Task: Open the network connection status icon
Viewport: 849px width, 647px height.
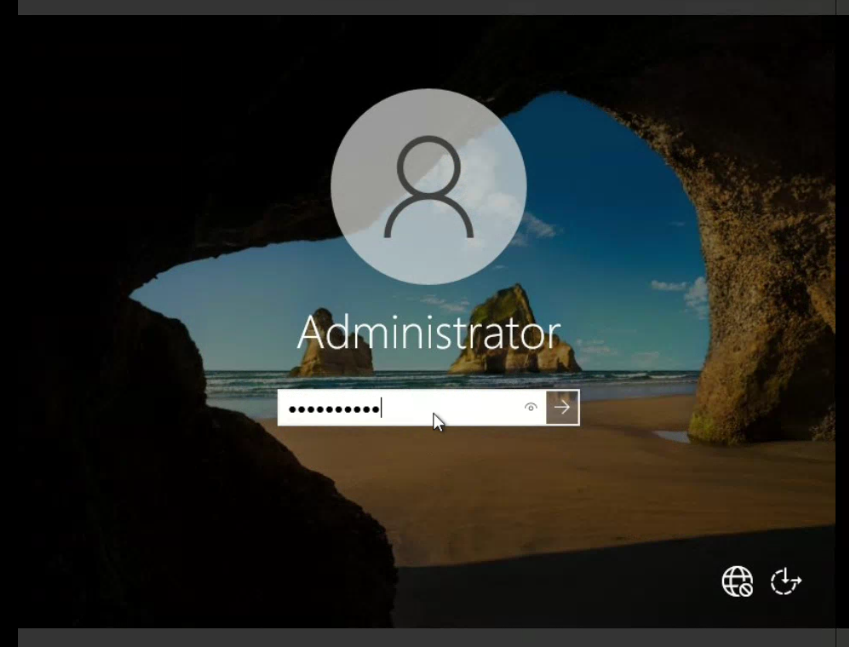Action: click(x=737, y=581)
